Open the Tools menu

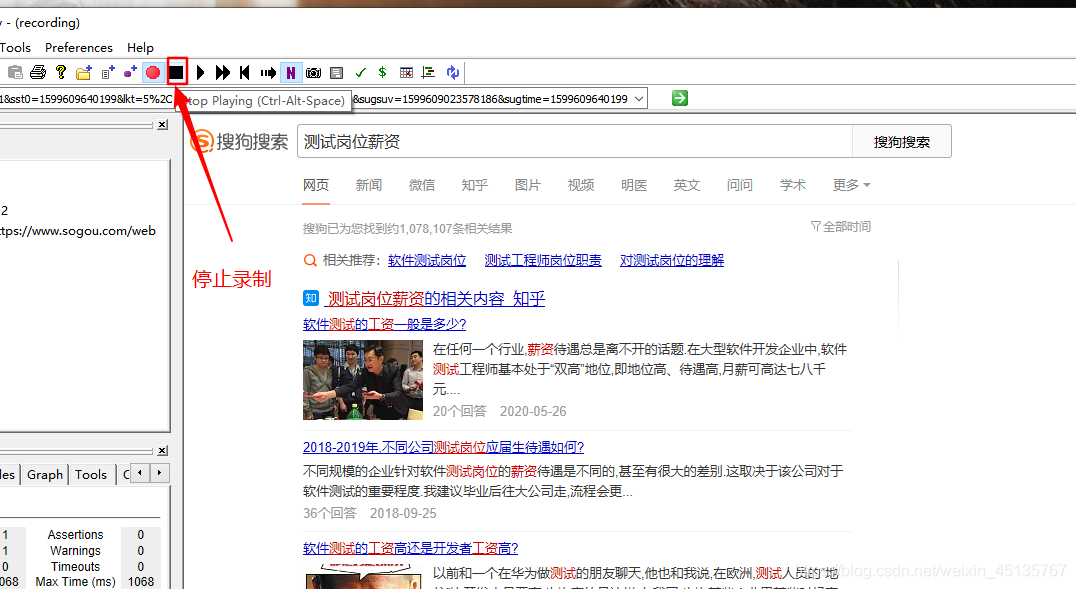[x=15, y=47]
